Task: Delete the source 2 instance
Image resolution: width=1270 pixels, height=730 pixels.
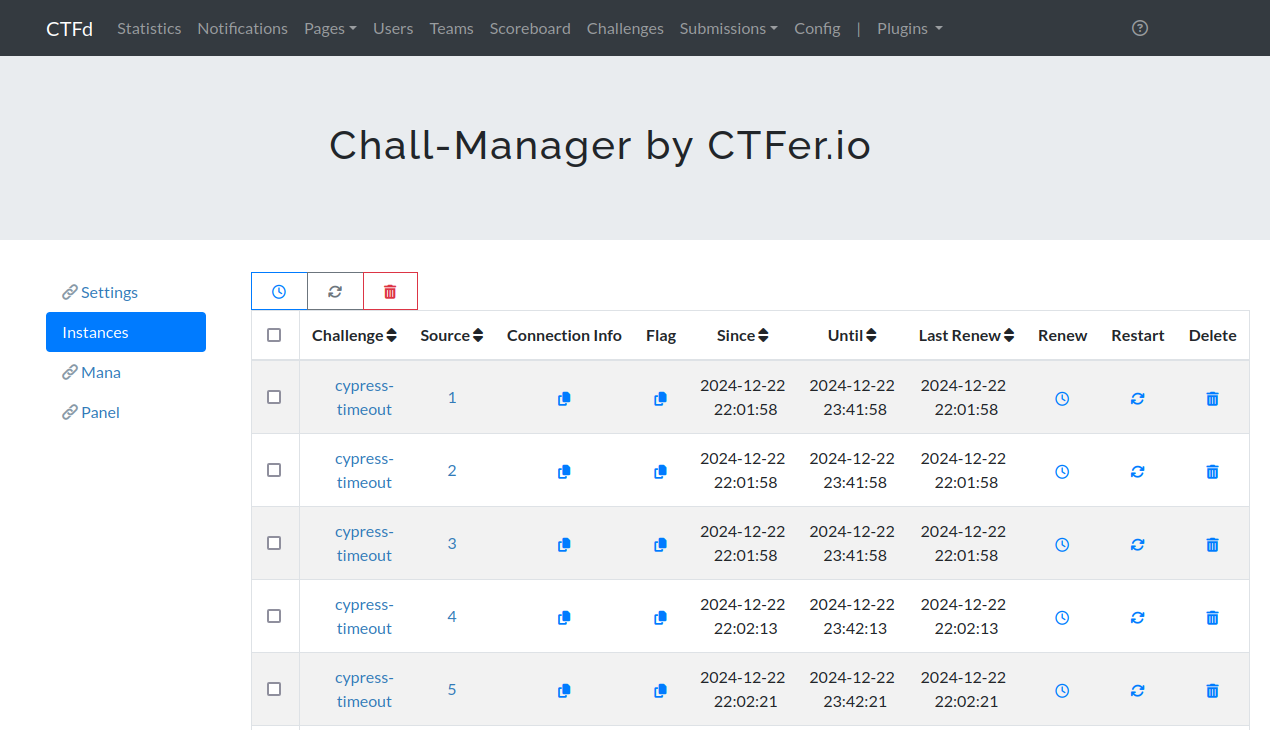Action: 1212,471
